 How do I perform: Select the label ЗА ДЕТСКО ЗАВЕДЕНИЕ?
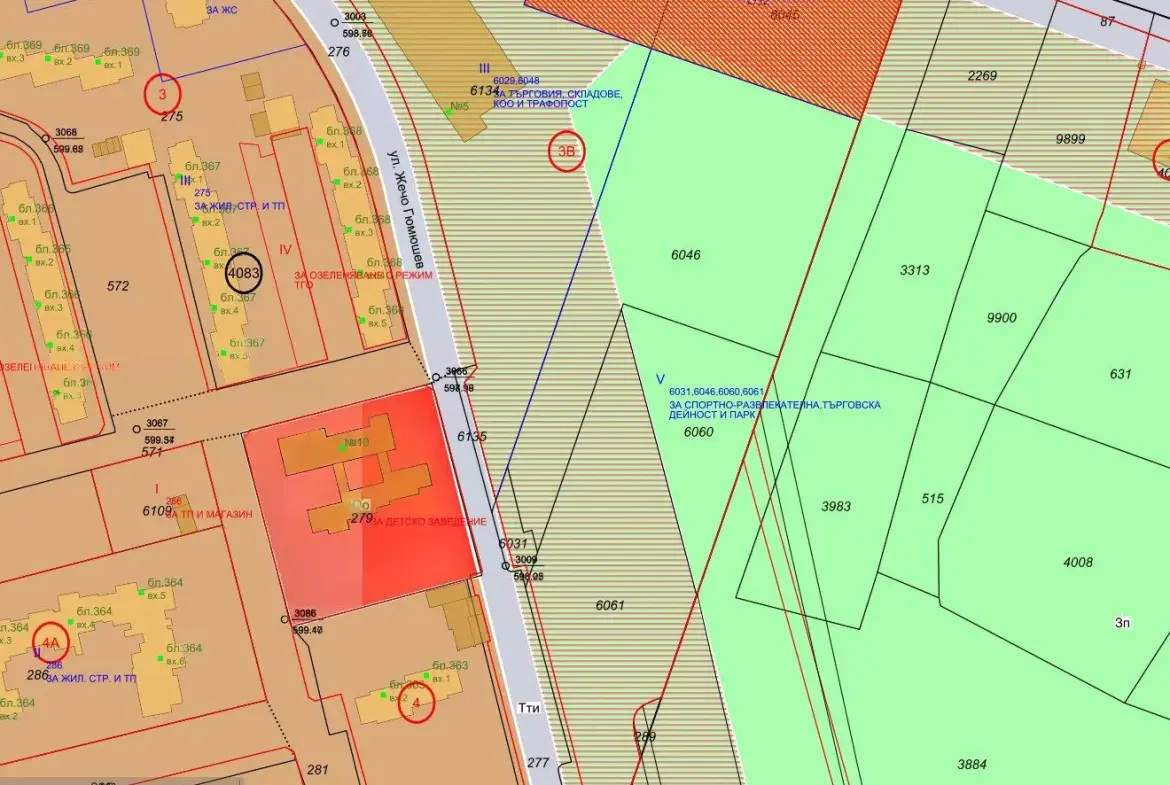point(428,522)
